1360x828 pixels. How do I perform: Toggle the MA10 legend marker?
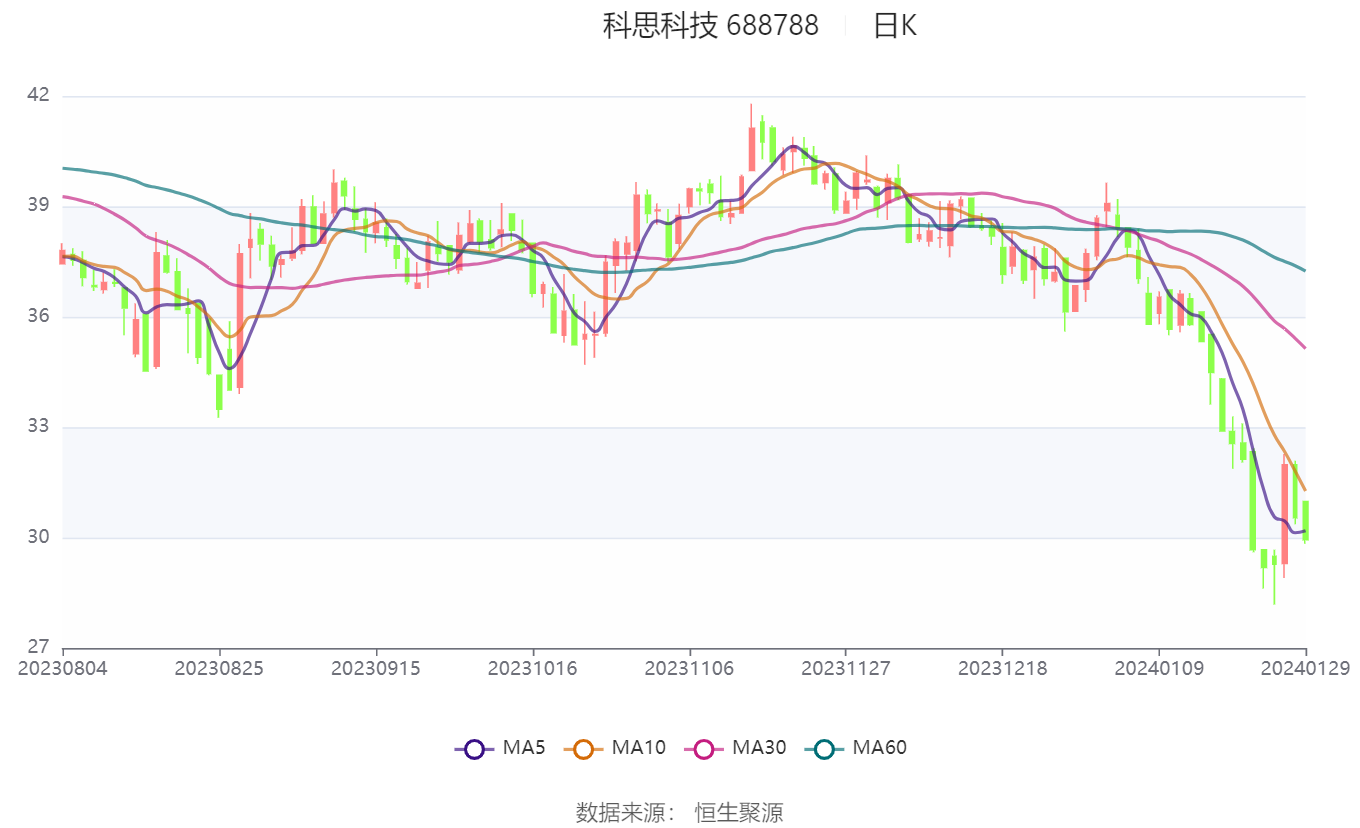coord(584,748)
